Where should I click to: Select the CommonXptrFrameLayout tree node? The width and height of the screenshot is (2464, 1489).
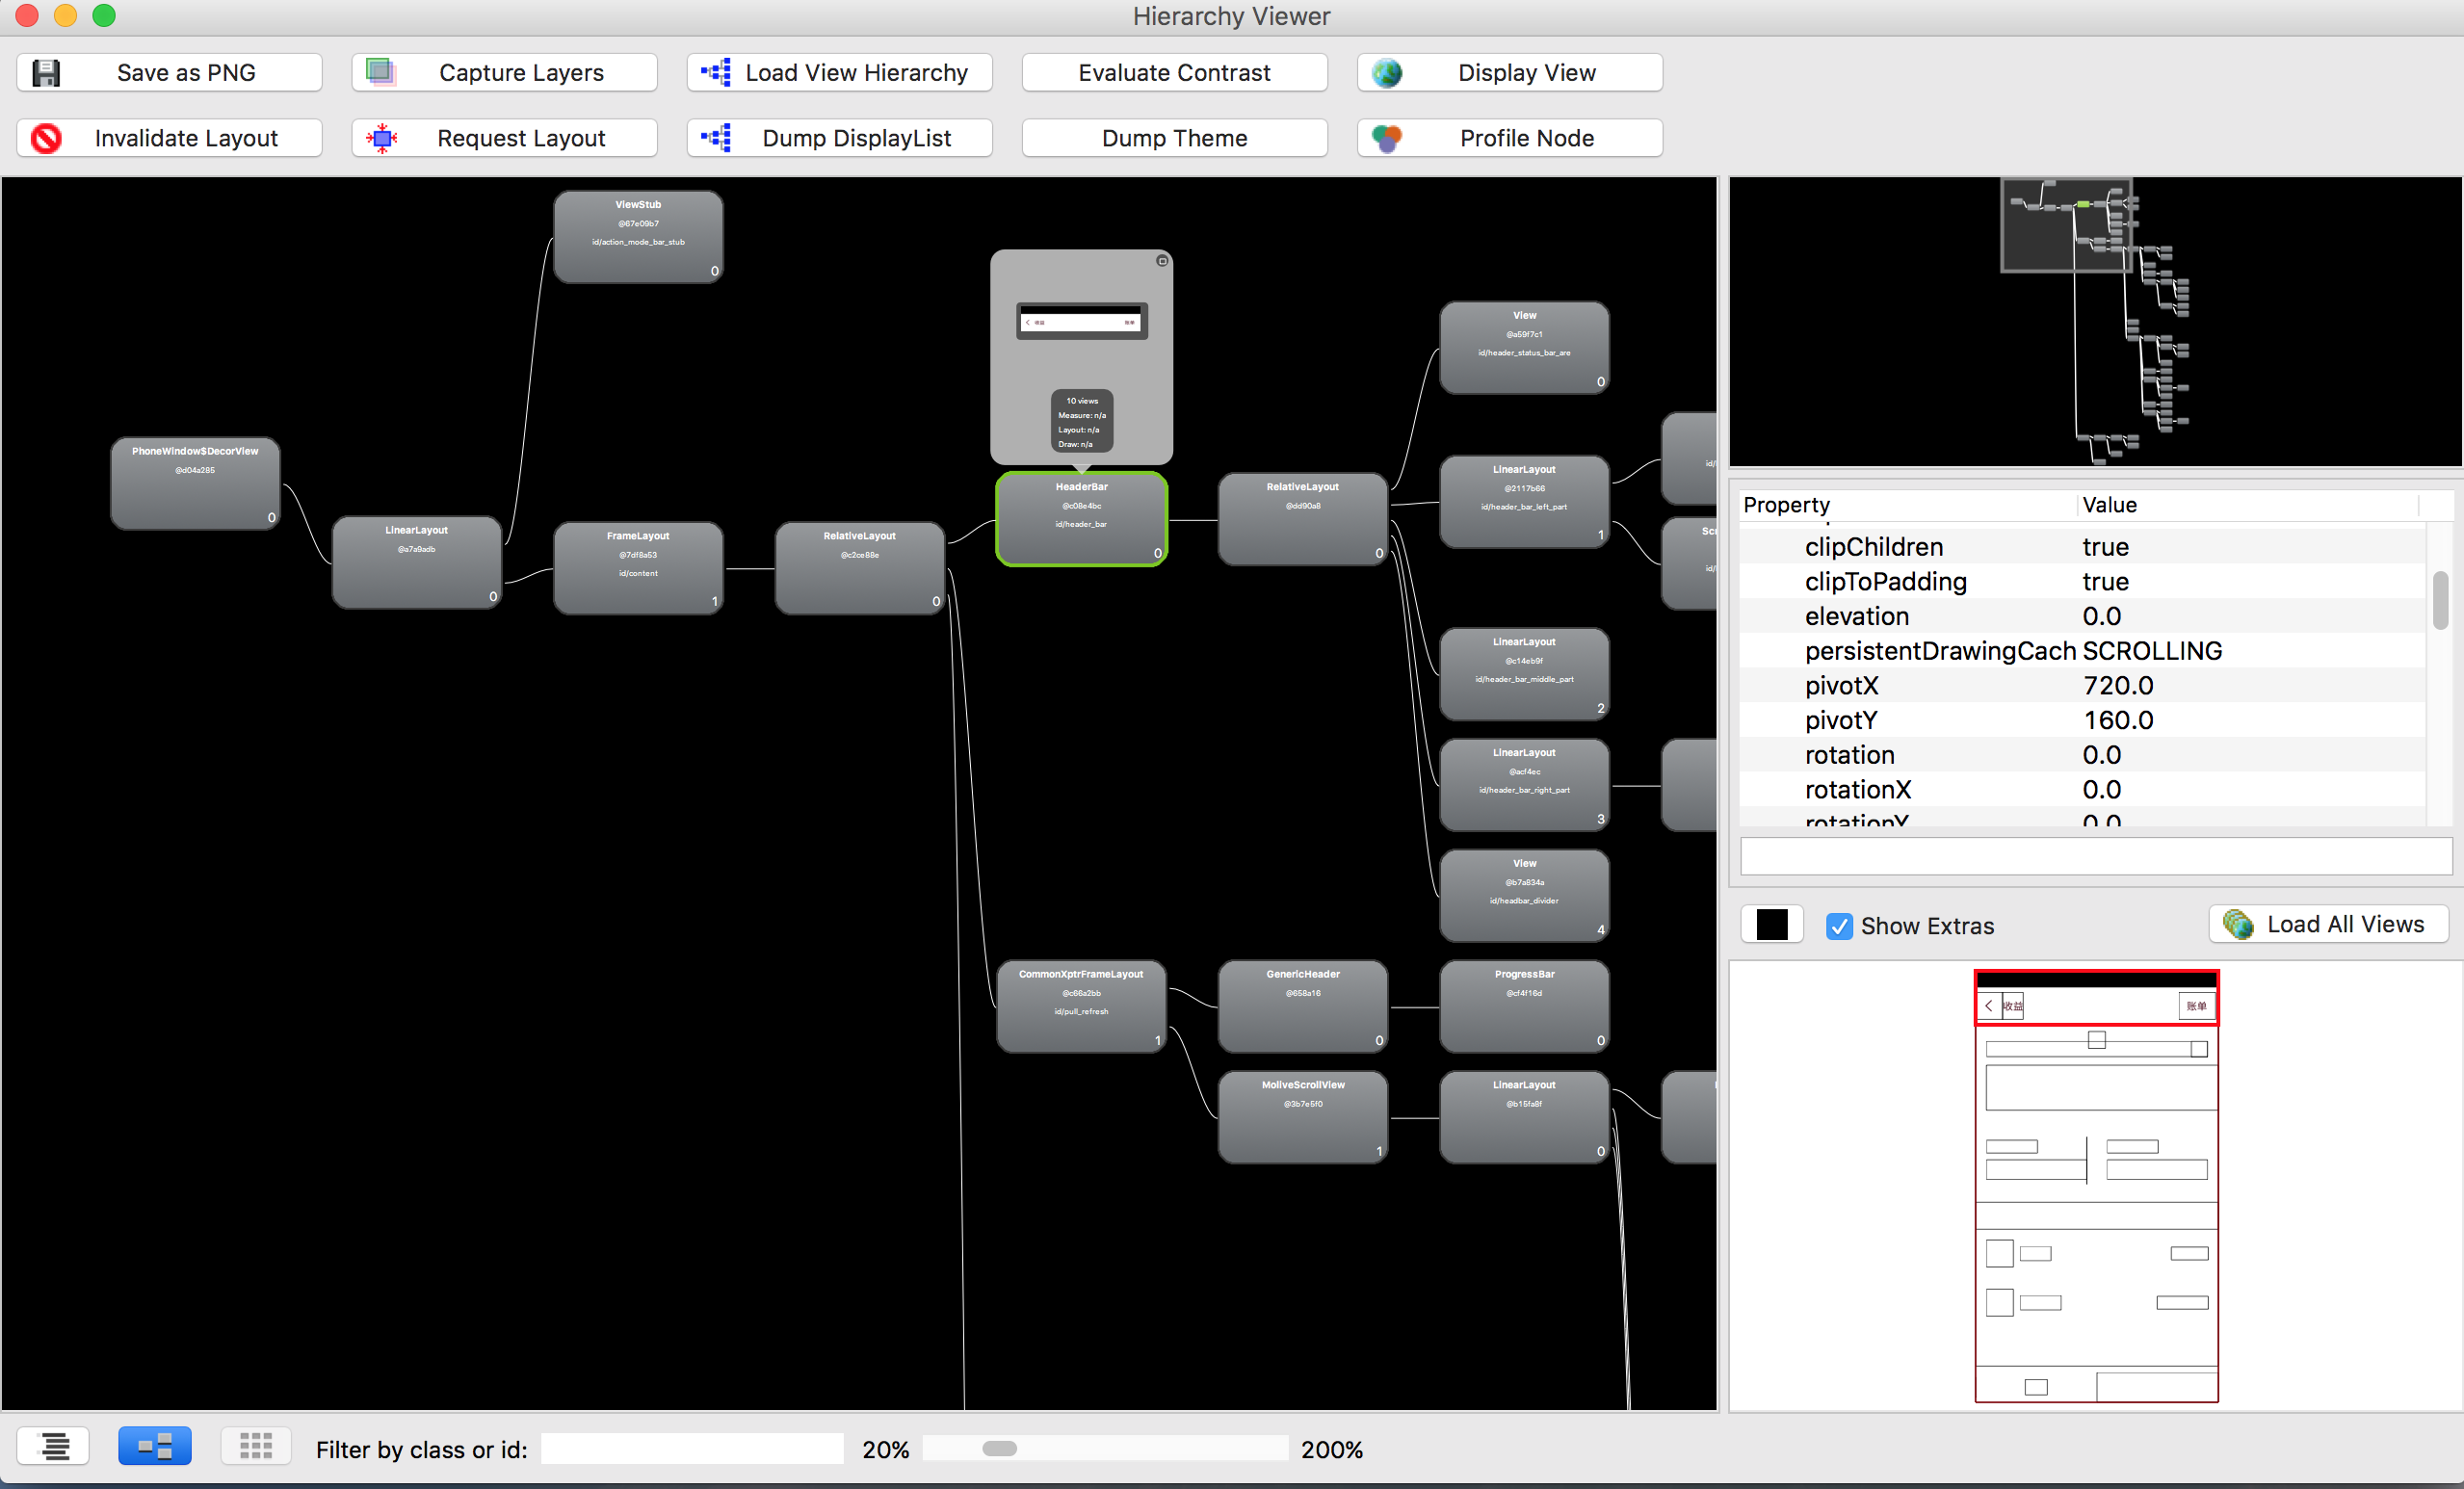[1081, 1005]
